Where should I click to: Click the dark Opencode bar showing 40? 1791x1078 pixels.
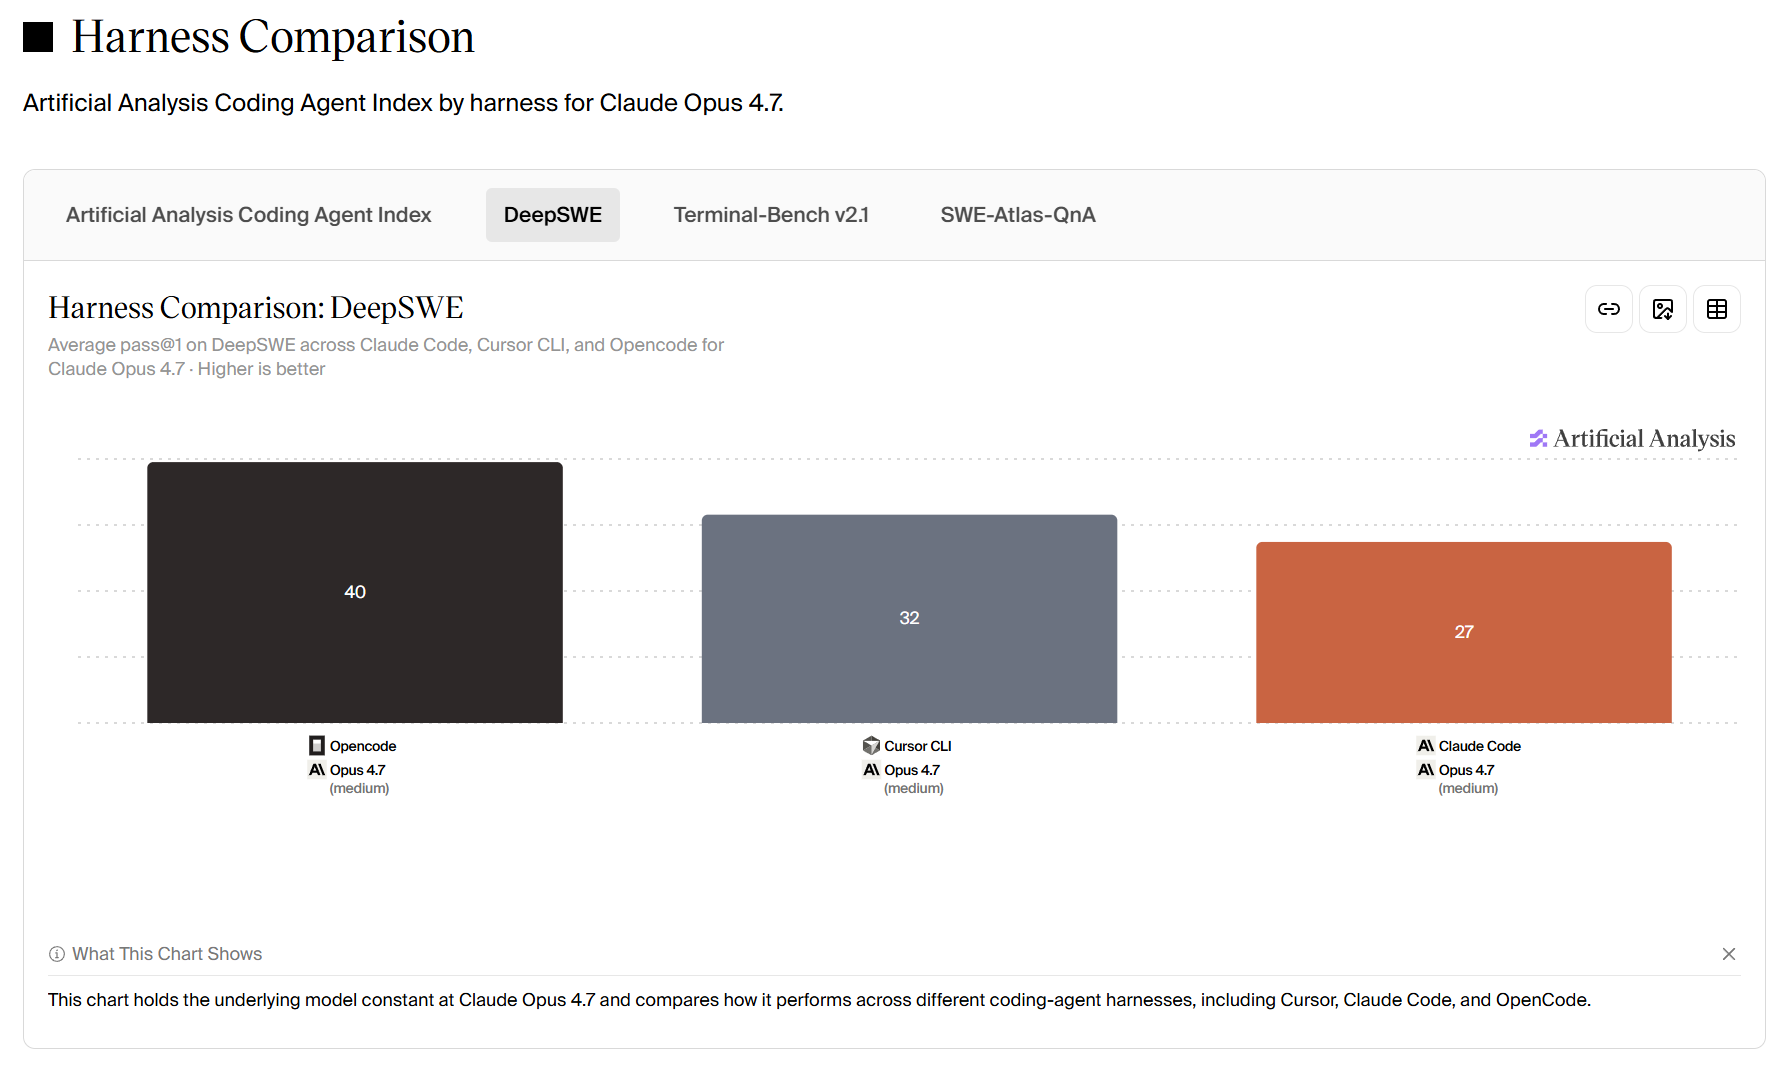pos(355,592)
